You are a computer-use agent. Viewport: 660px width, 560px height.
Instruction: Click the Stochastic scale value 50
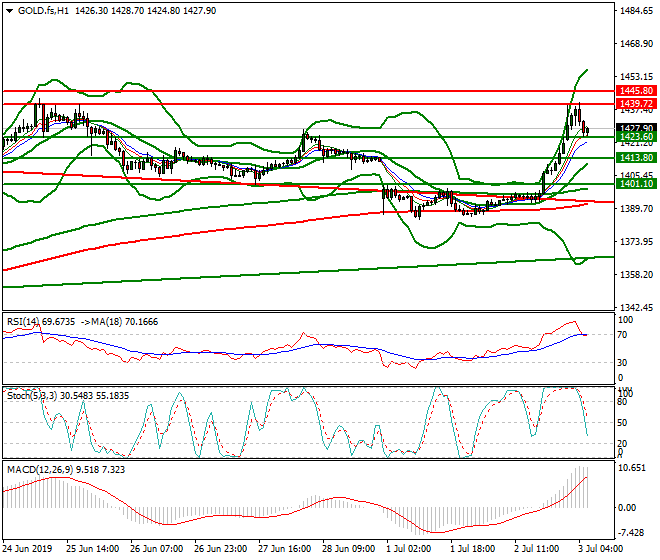[622, 423]
